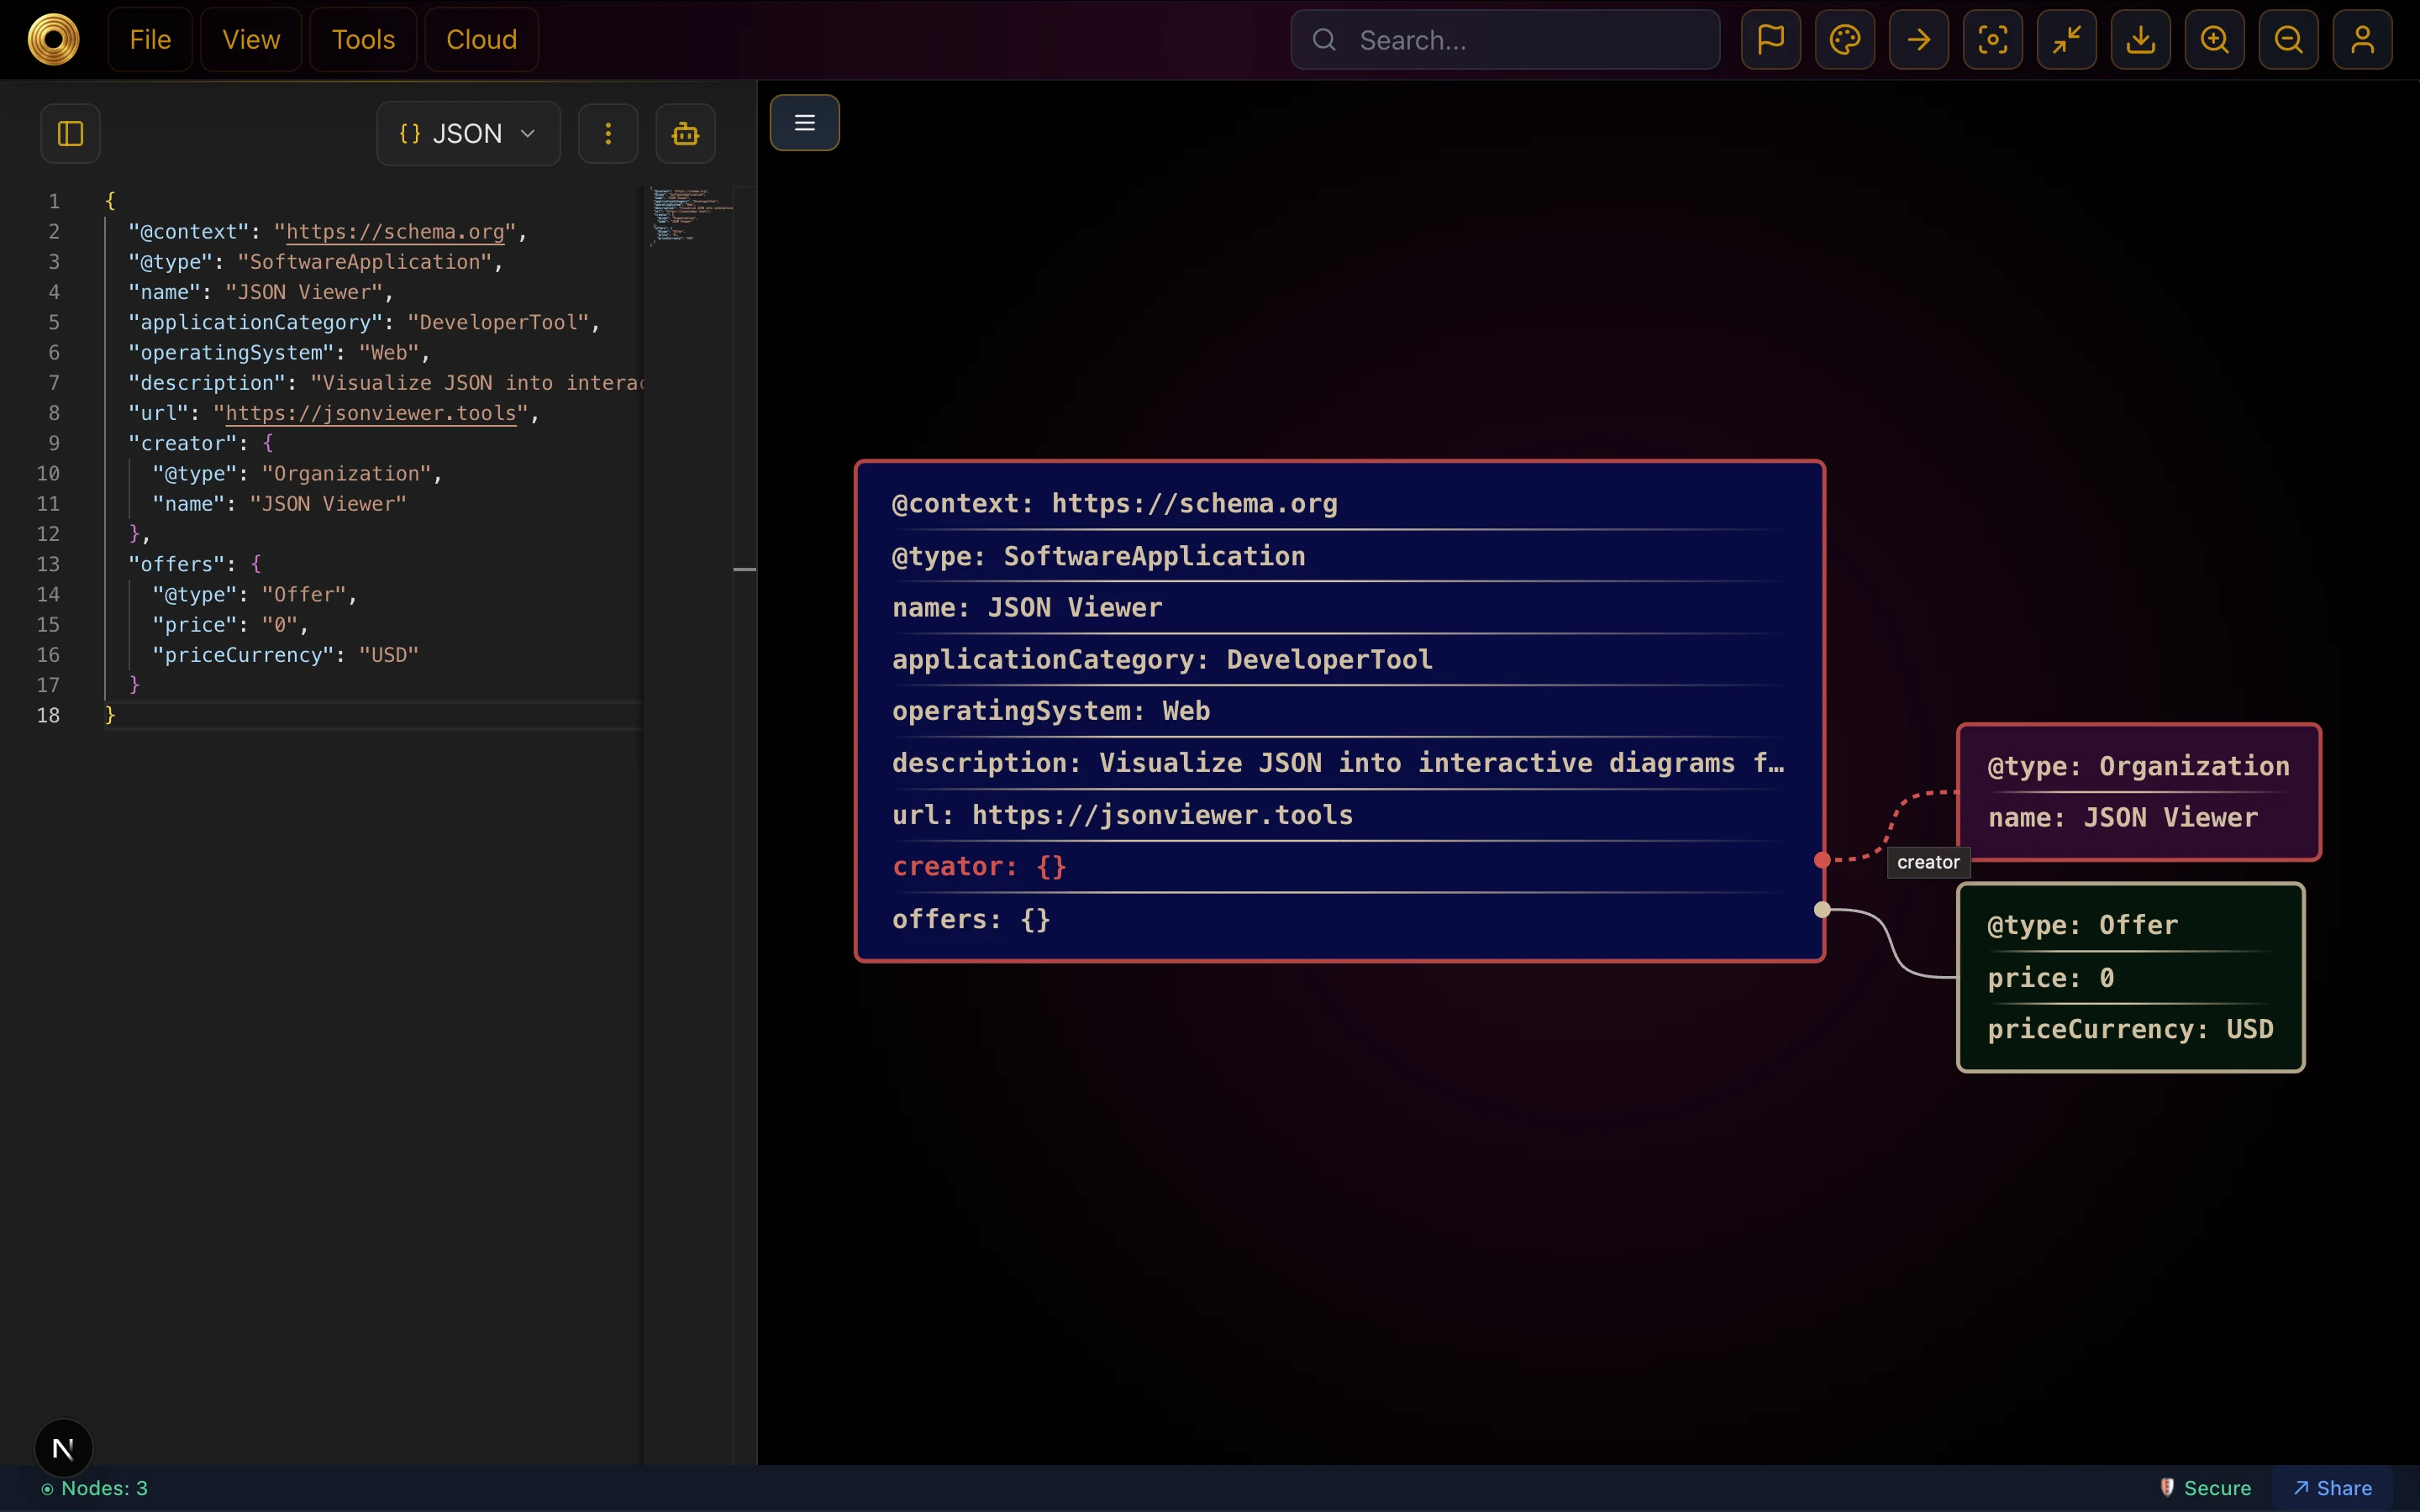Open the graph hamburger menu
This screenshot has width=2420, height=1512.
pyautogui.click(x=805, y=122)
